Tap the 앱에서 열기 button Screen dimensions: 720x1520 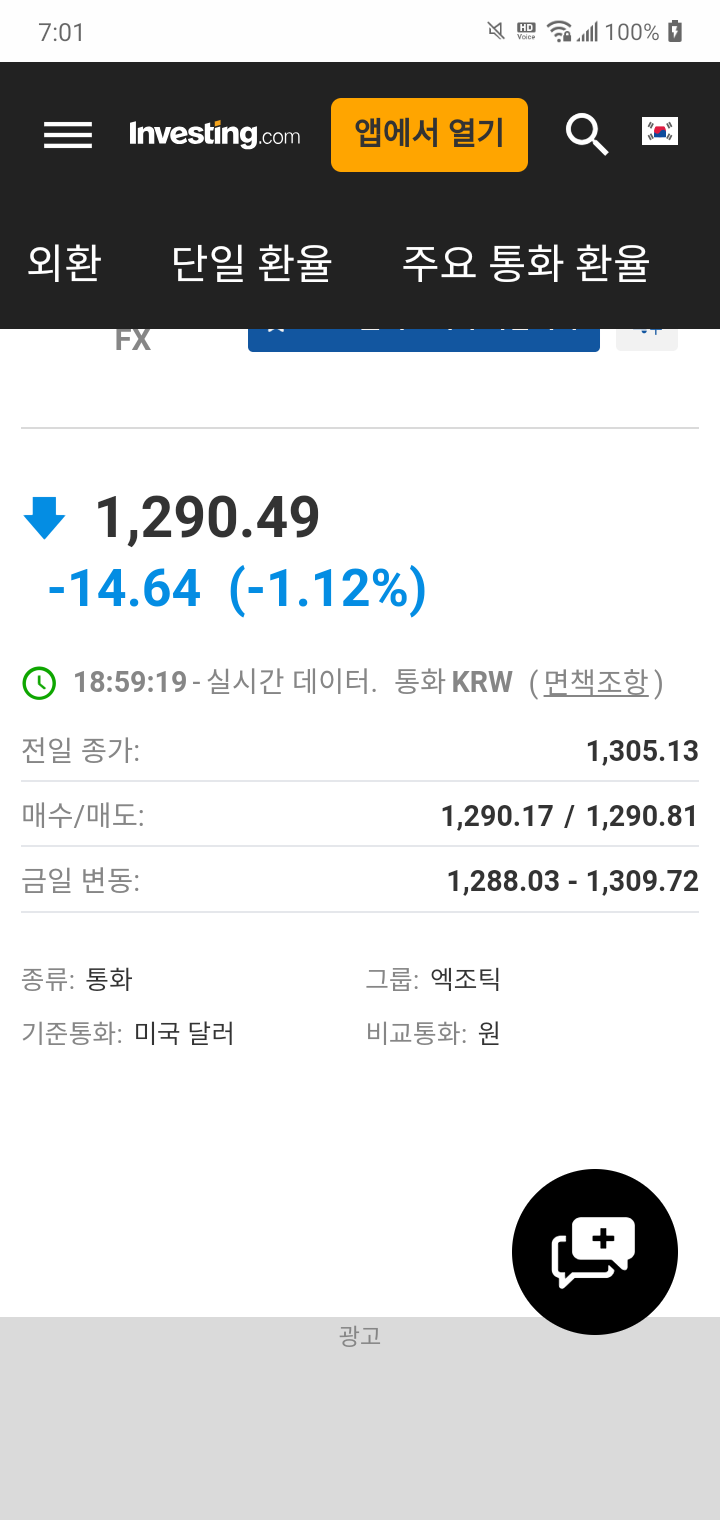click(429, 134)
